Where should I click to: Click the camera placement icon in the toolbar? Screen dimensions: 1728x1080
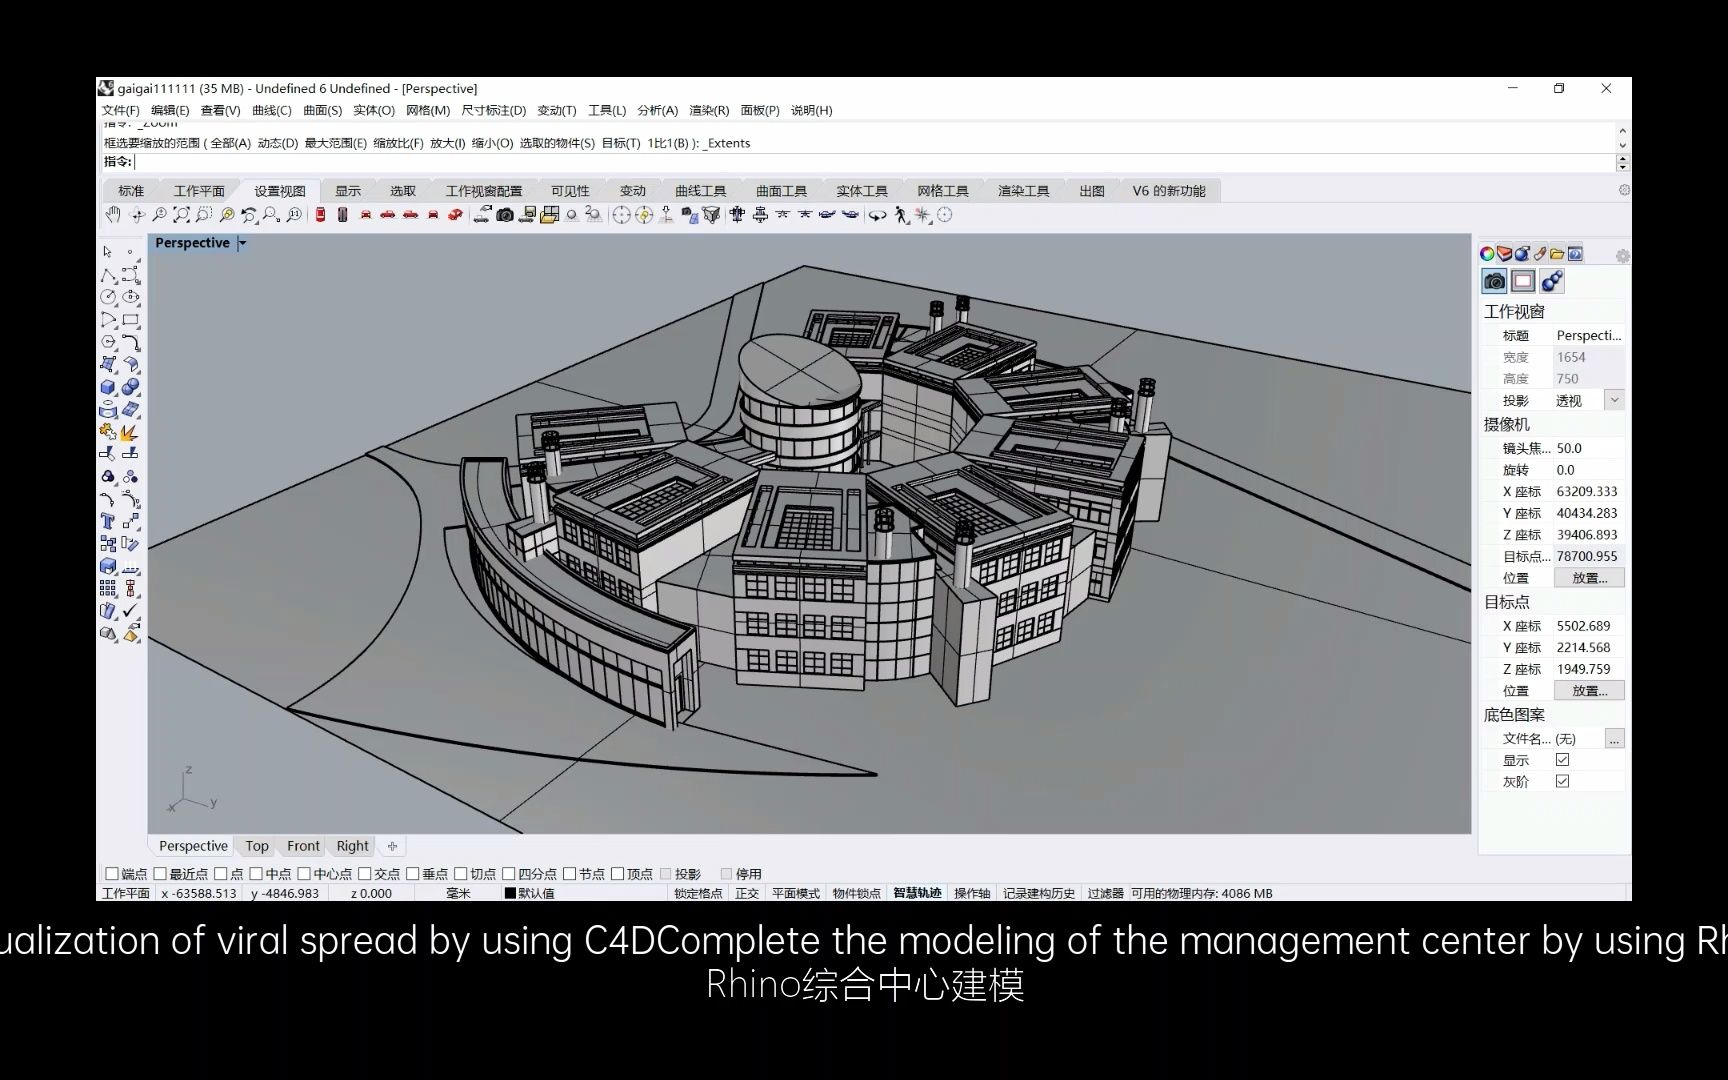click(503, 216)
